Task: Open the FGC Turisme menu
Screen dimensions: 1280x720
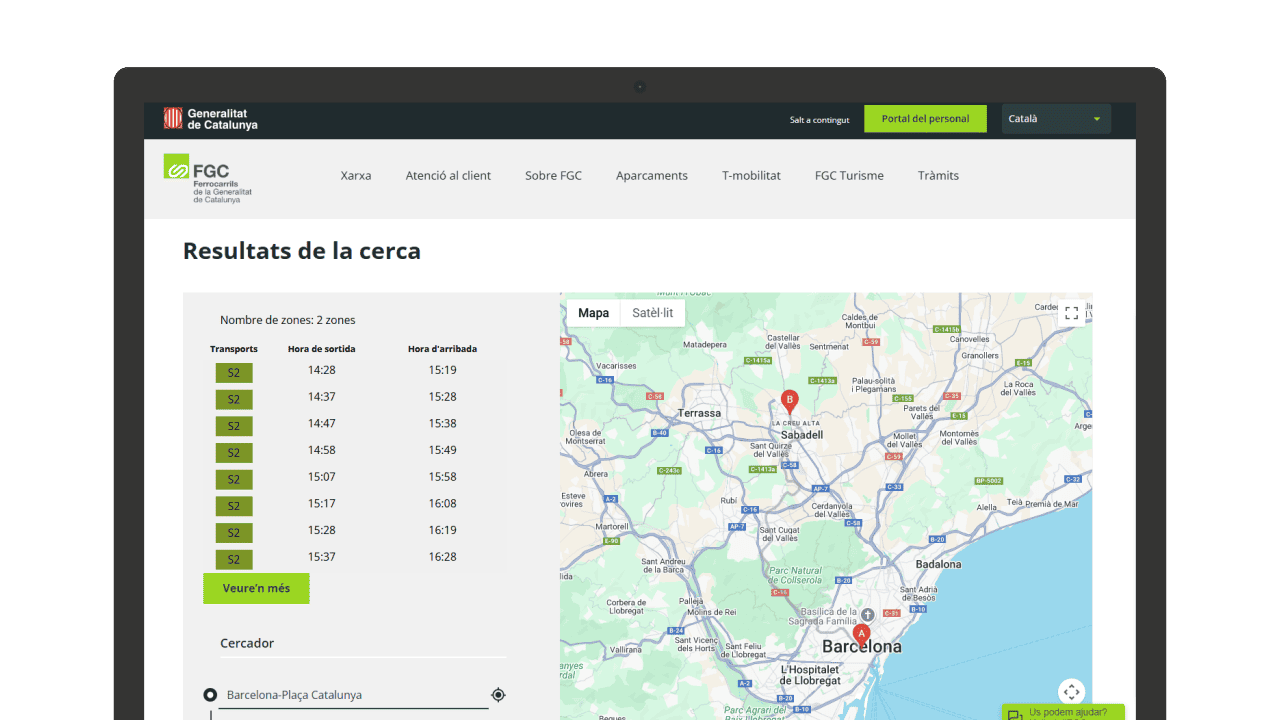Action: pyautogui.click(x=849, y=176)
